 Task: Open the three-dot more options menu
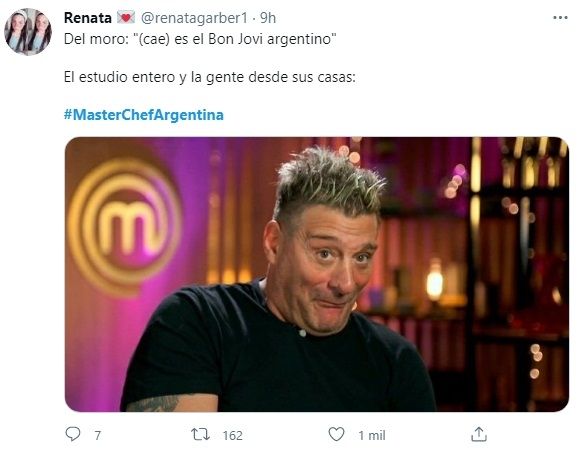(560, 18)
